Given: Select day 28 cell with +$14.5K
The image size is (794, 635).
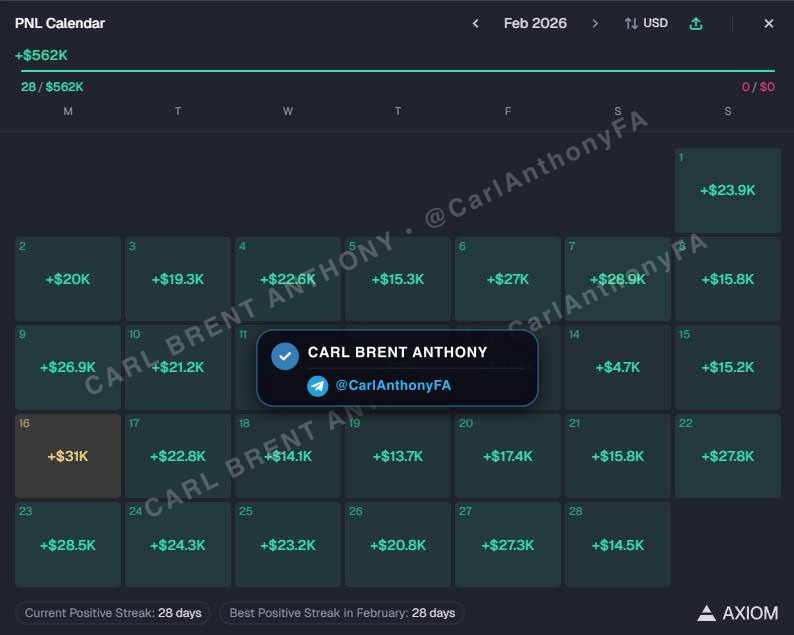Looking at the screenshot, I should 618,544.
